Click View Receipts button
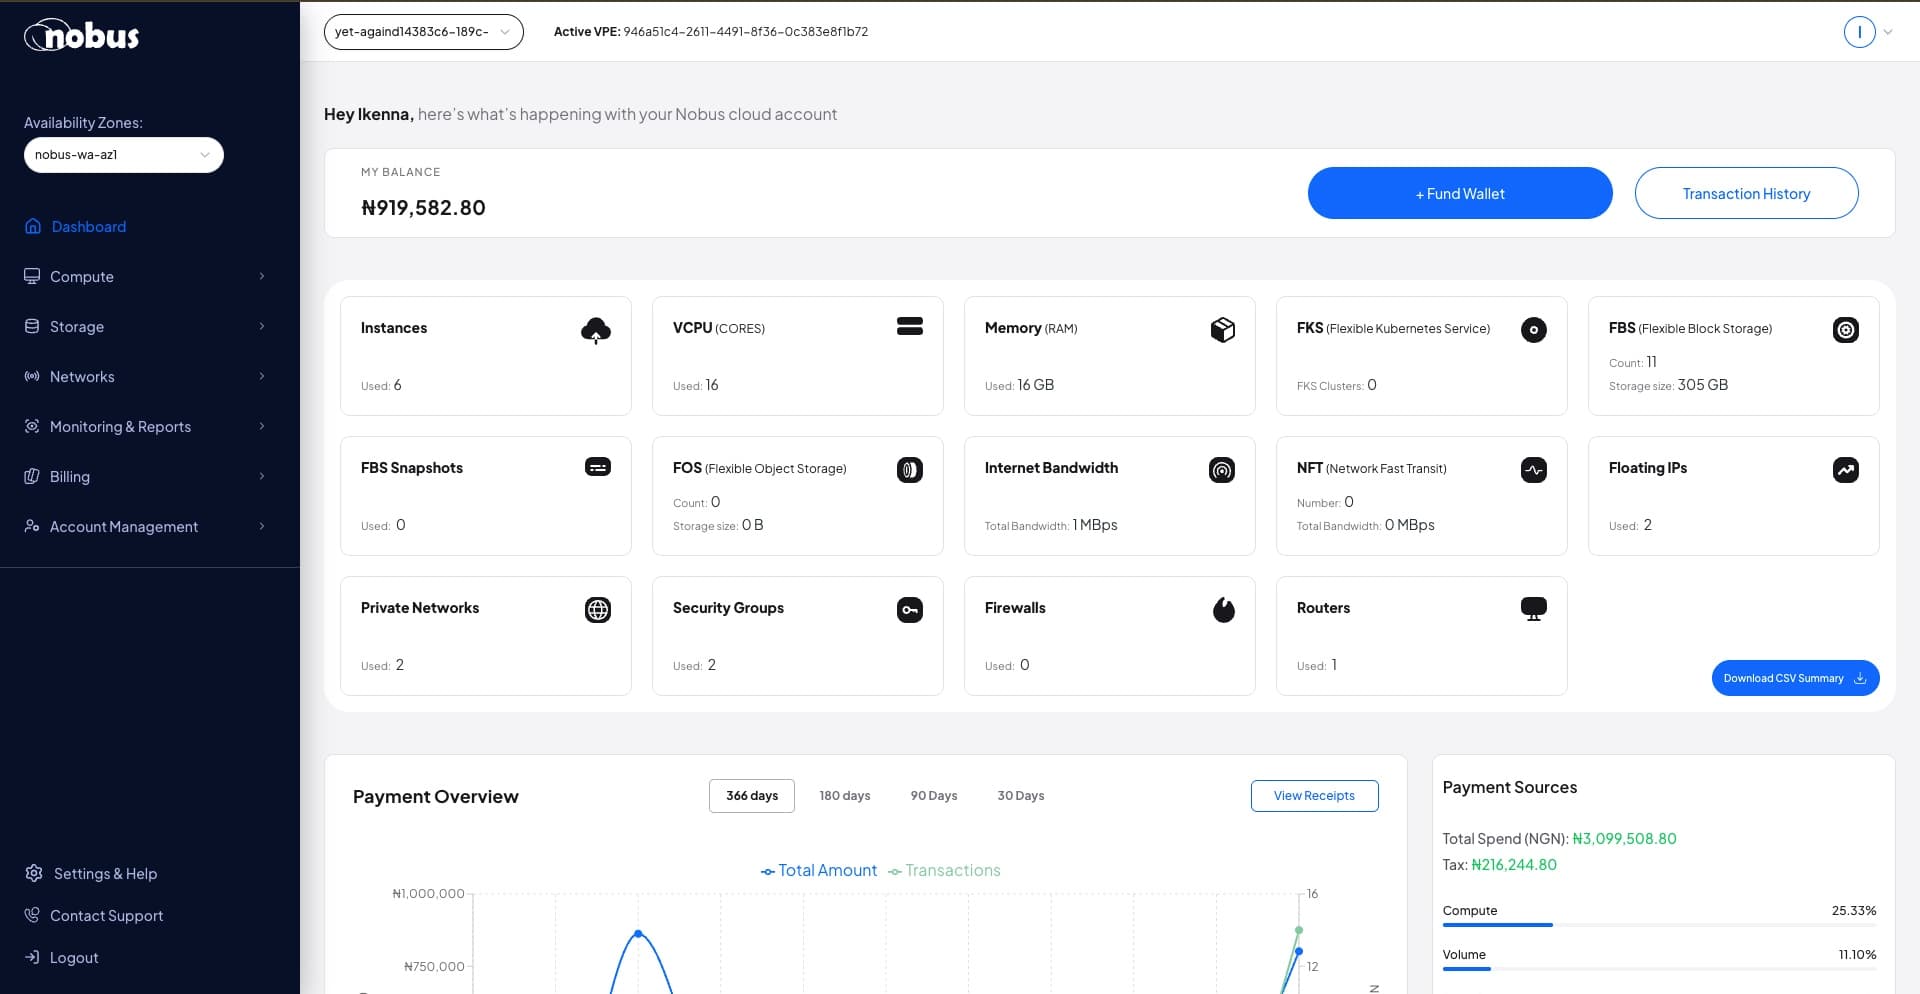 pos(1314,796)
